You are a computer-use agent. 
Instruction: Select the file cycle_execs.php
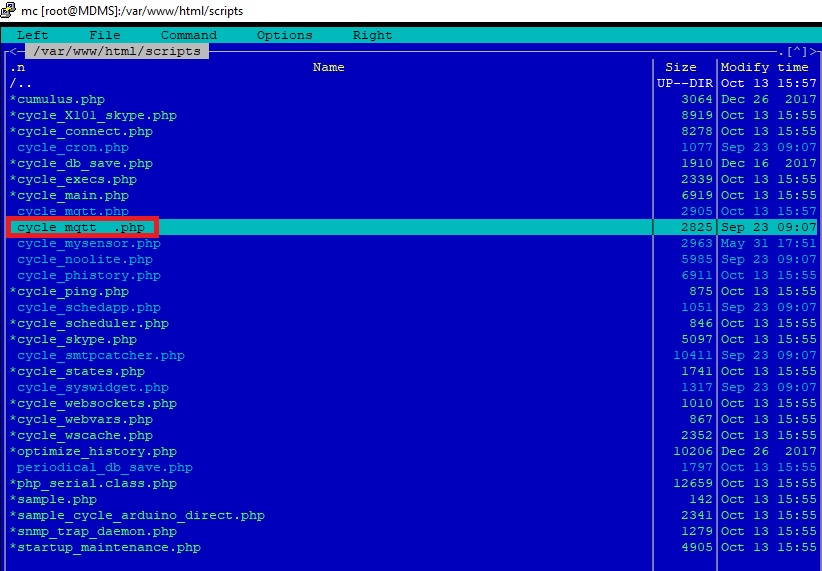[73, 179]
